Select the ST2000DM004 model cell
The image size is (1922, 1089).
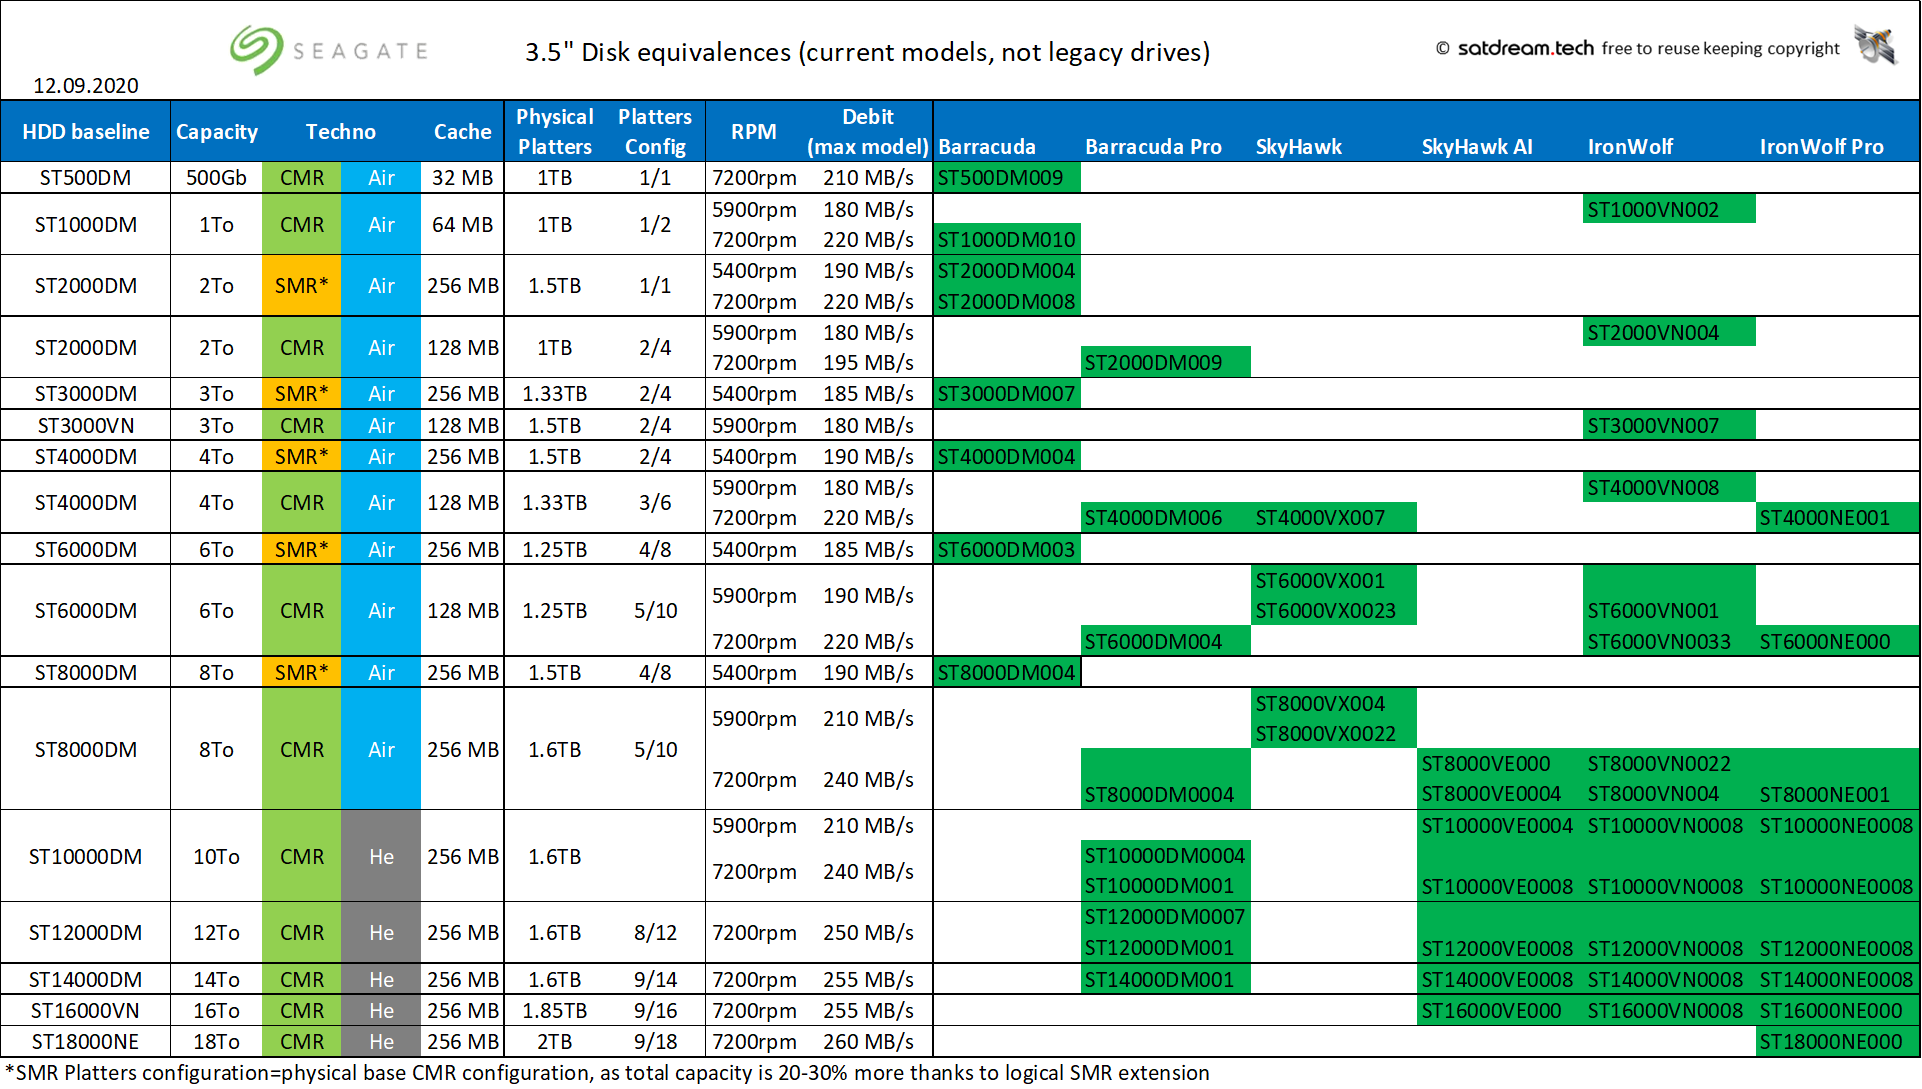point(1007,270)
